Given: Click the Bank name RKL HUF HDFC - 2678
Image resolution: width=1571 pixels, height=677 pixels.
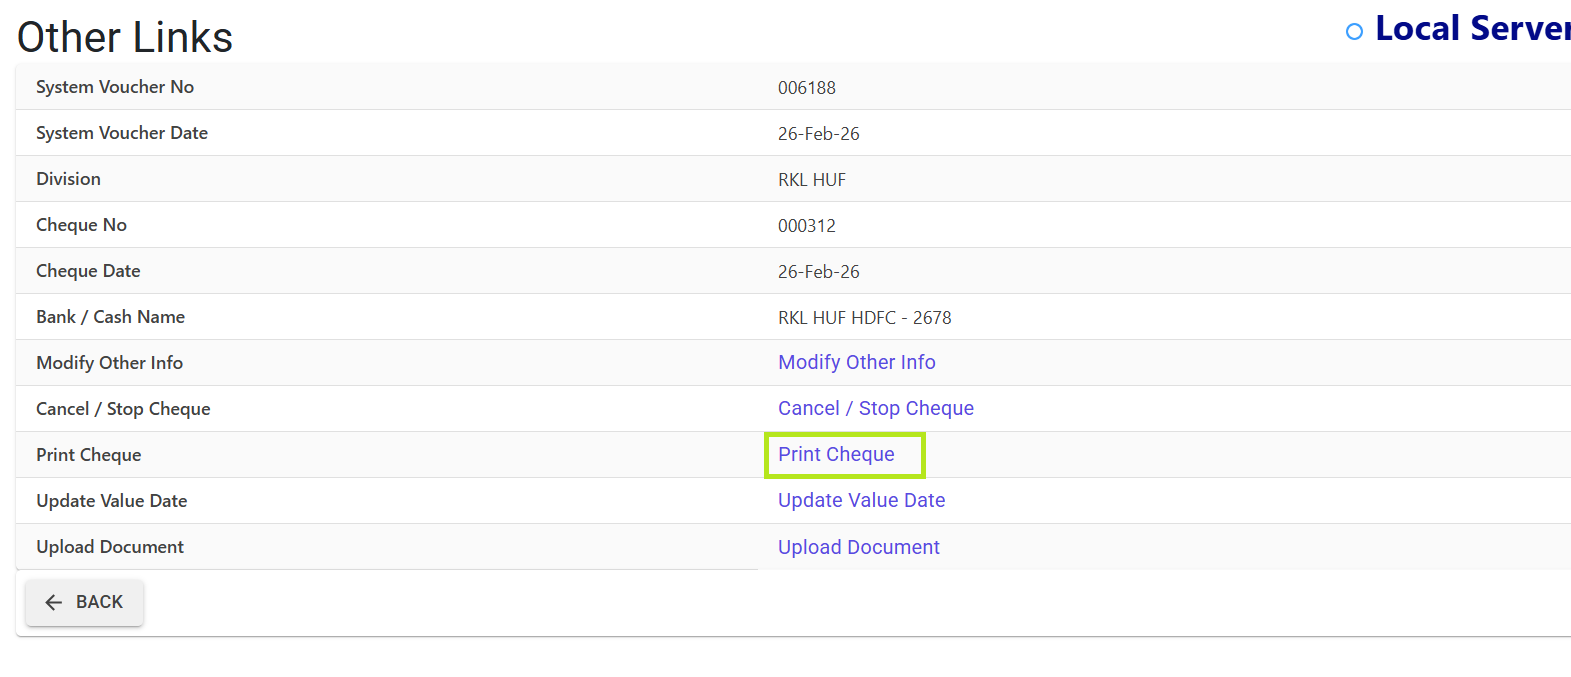Looking at the screenshot, I should point(865,318).
